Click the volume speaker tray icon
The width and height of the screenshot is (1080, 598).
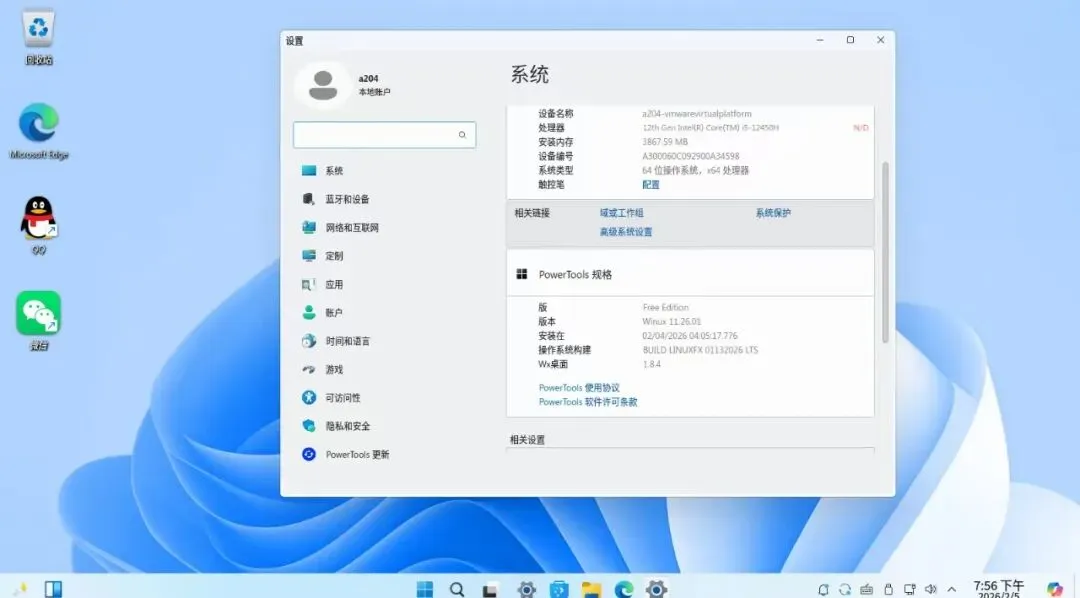tap(931, 590)
